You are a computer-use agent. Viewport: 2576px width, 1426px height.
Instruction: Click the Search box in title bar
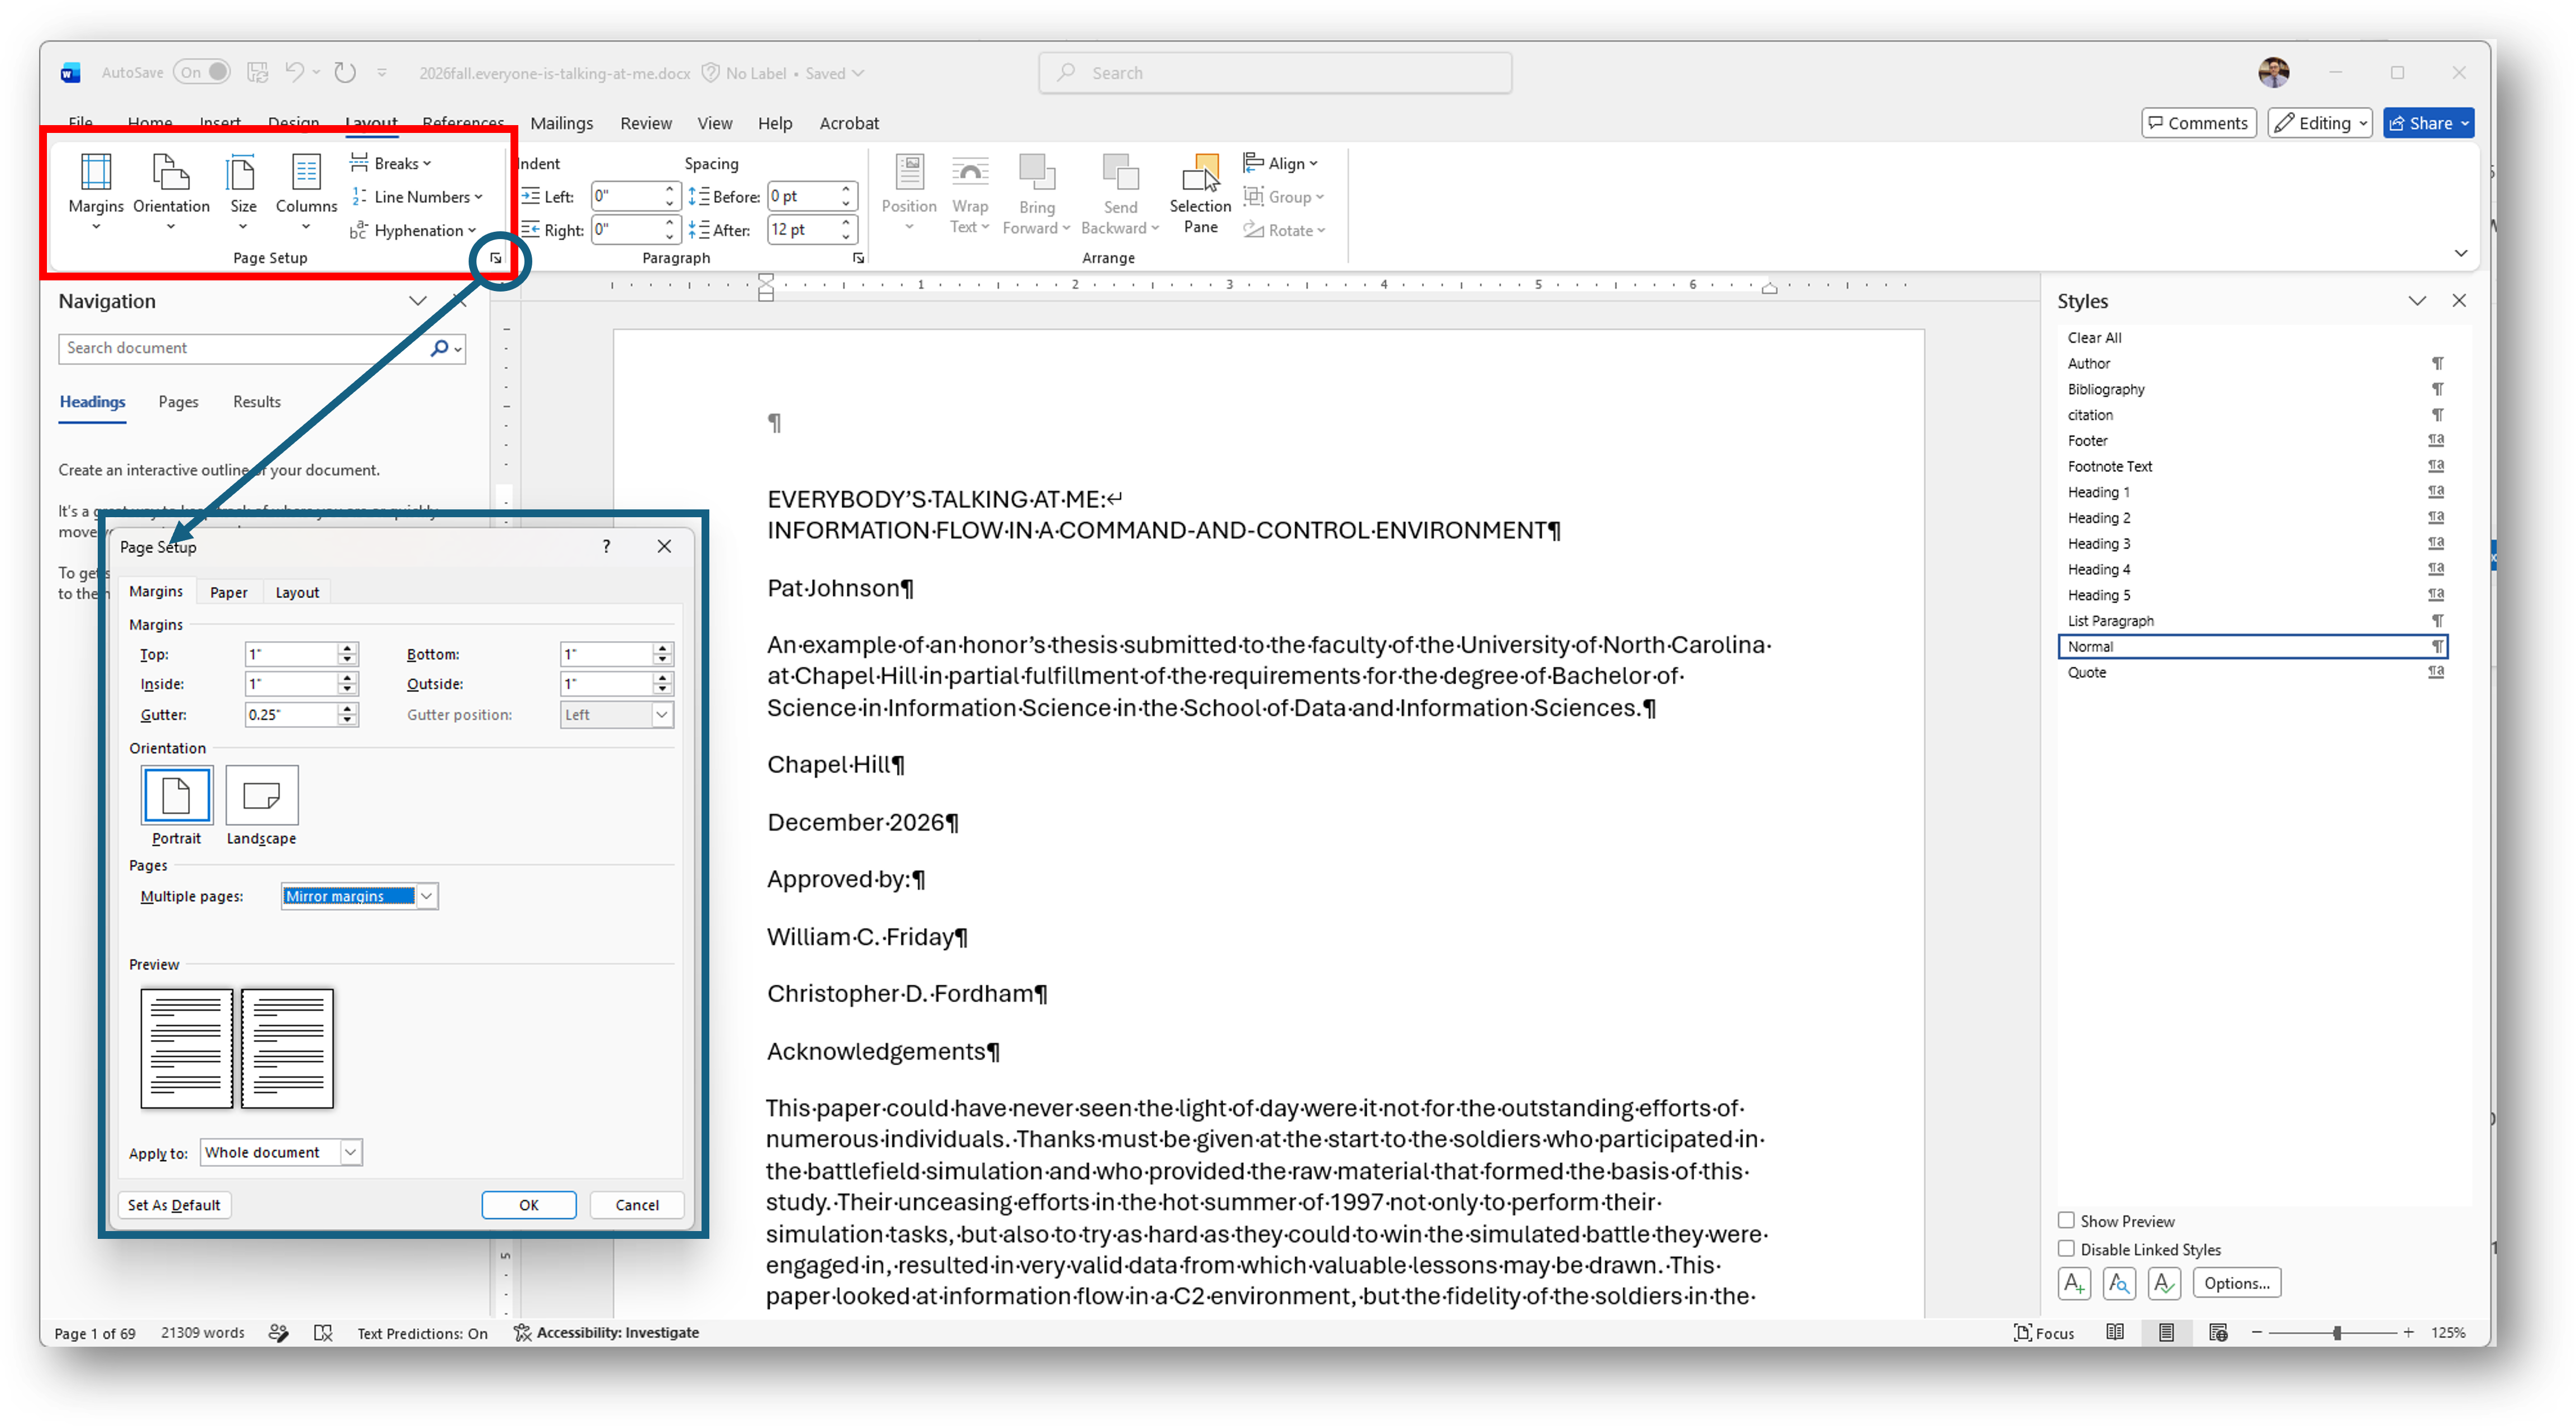pos(1275,73)
